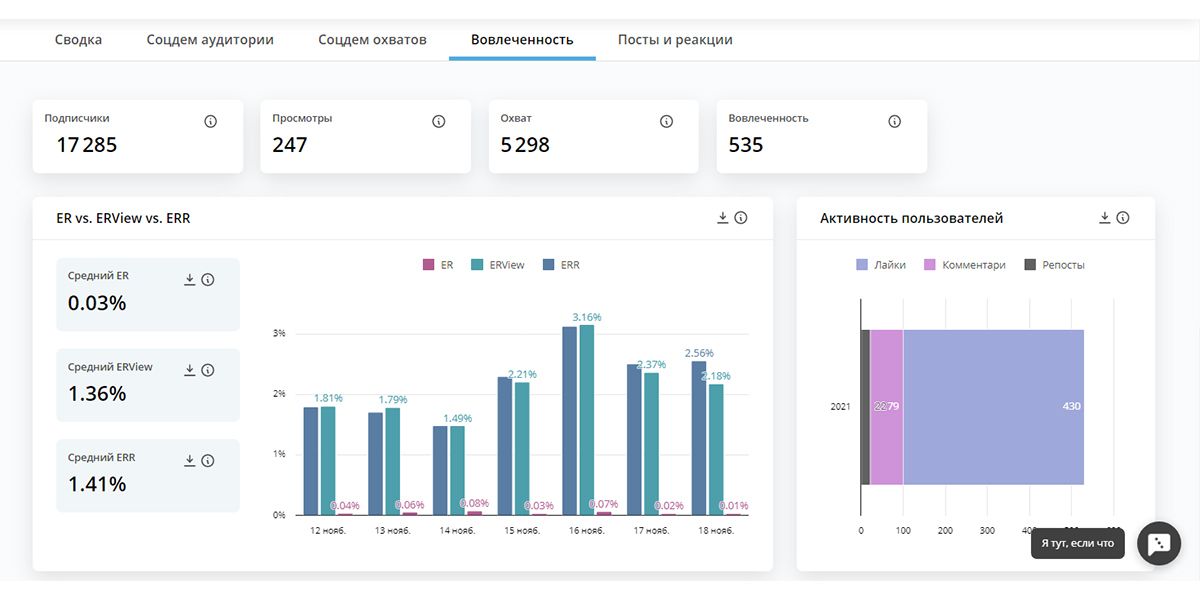
Task: Click info icon on Просмотры card
Action: [x=438, y=121]
